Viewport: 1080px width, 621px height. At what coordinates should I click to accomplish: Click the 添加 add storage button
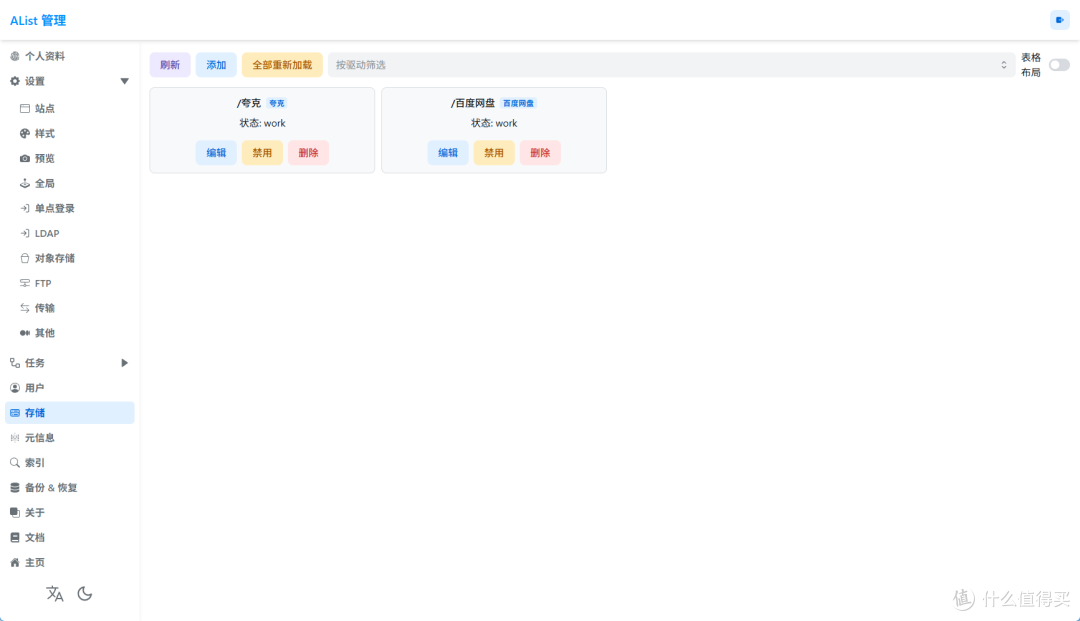pos(216,65)
